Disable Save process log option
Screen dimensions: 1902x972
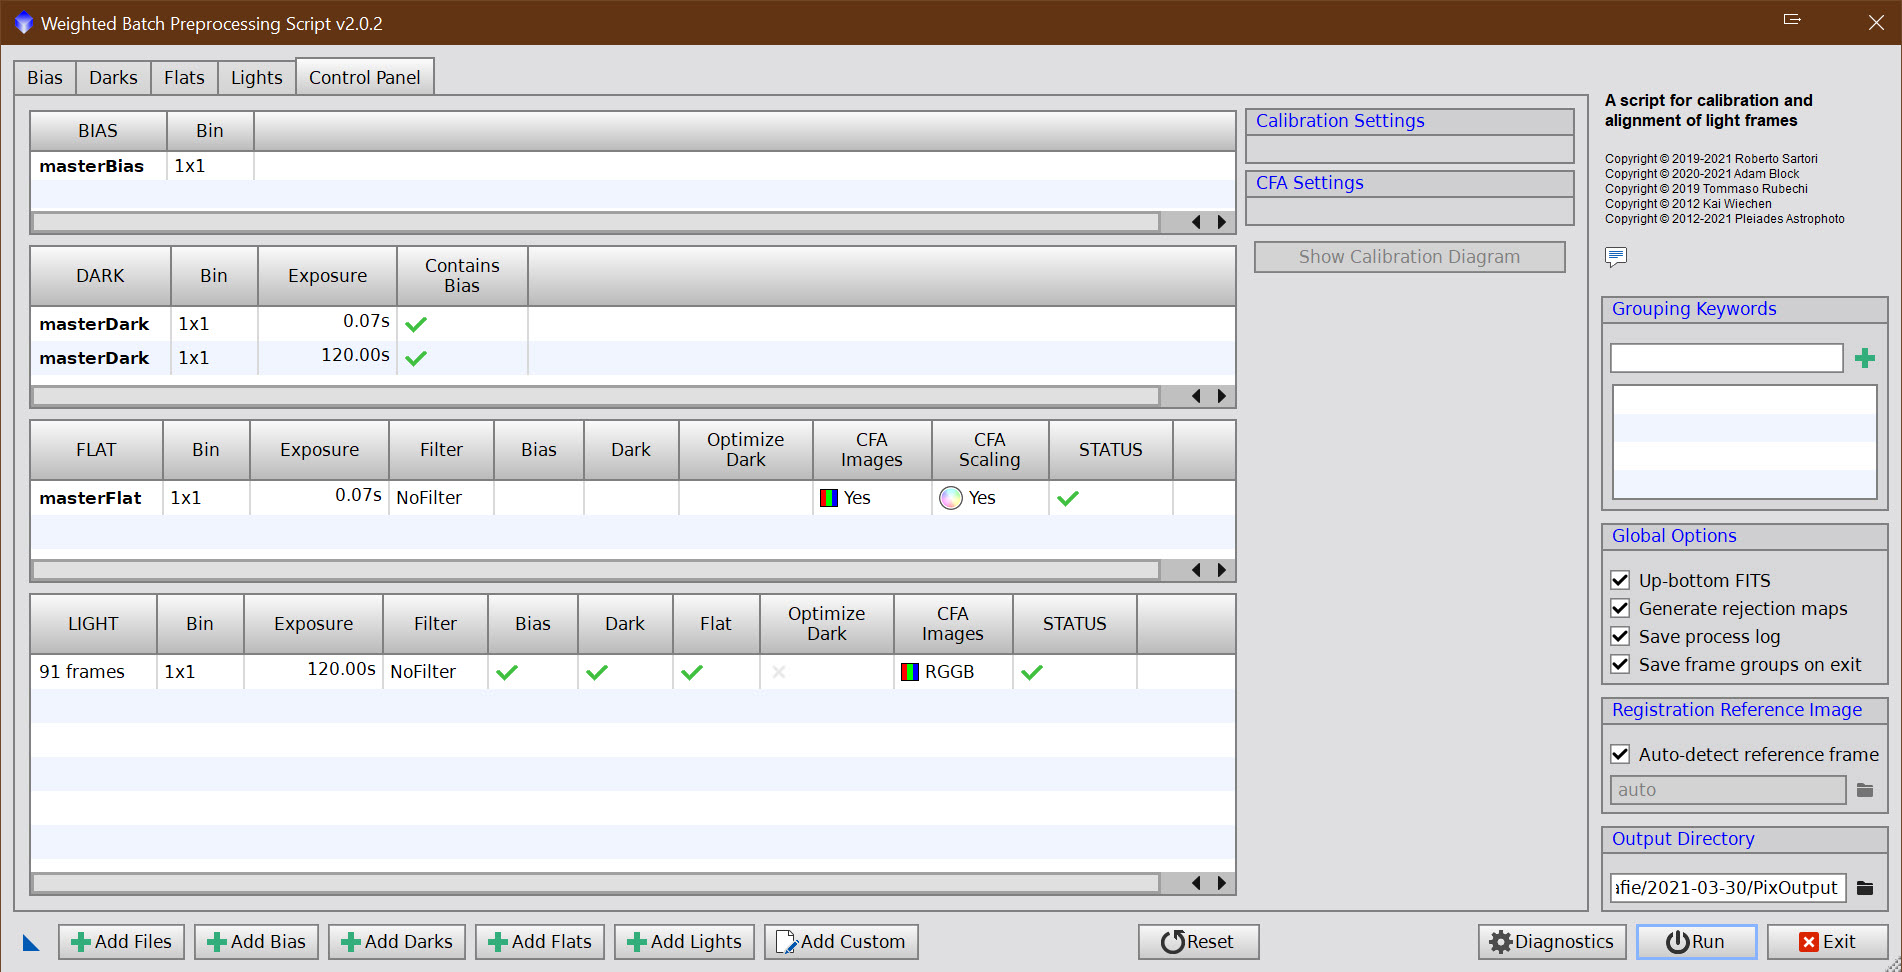click(1620, 636)
